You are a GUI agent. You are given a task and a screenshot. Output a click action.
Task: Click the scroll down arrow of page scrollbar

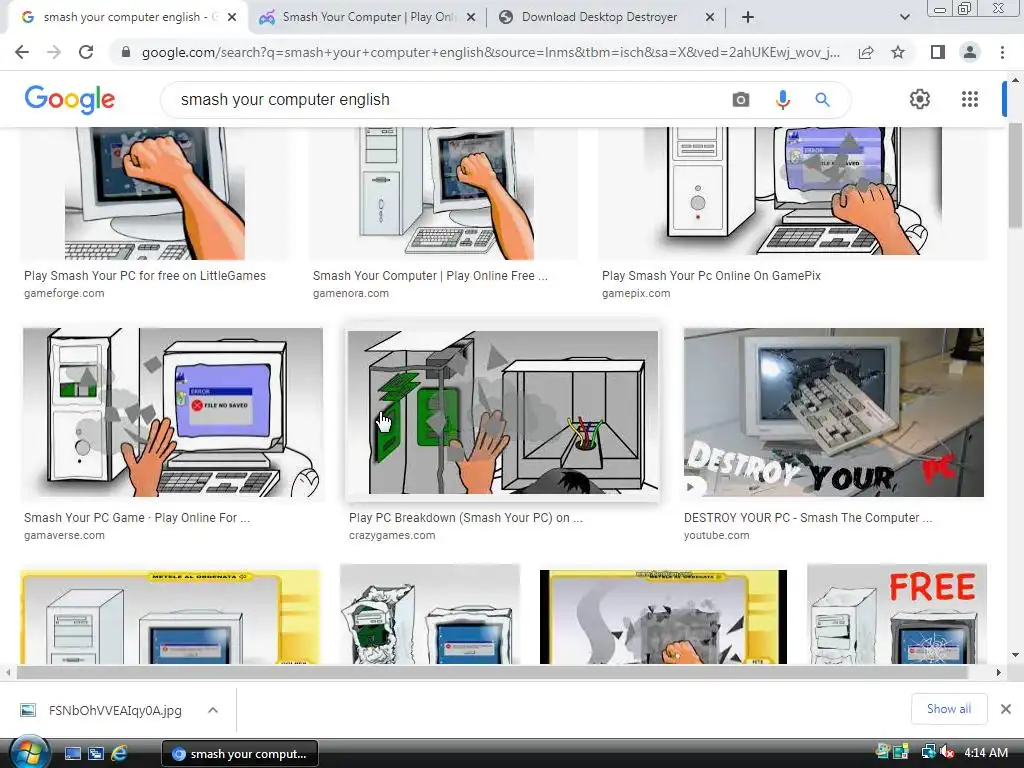1016,655
